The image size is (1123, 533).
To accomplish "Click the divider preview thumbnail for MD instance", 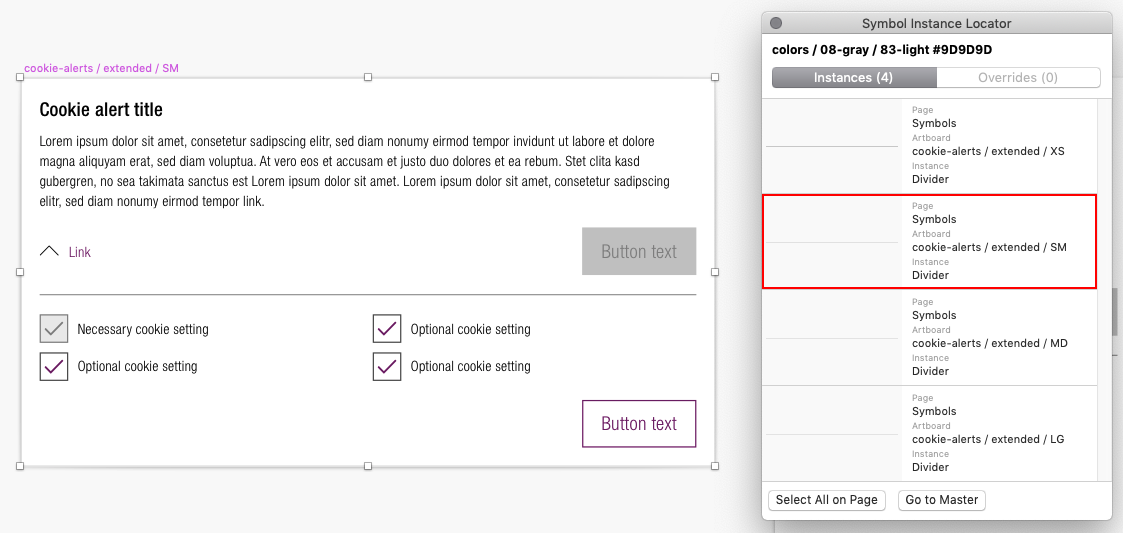I will tap(832, 338).
